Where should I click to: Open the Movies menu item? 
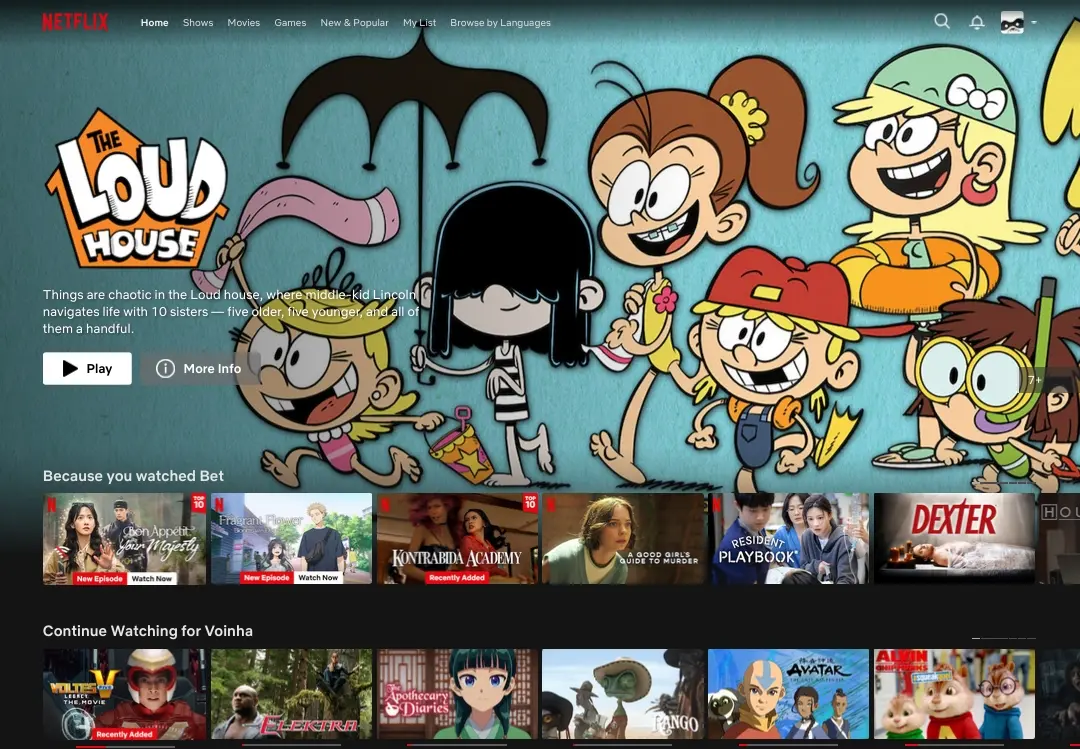[244, 23]
